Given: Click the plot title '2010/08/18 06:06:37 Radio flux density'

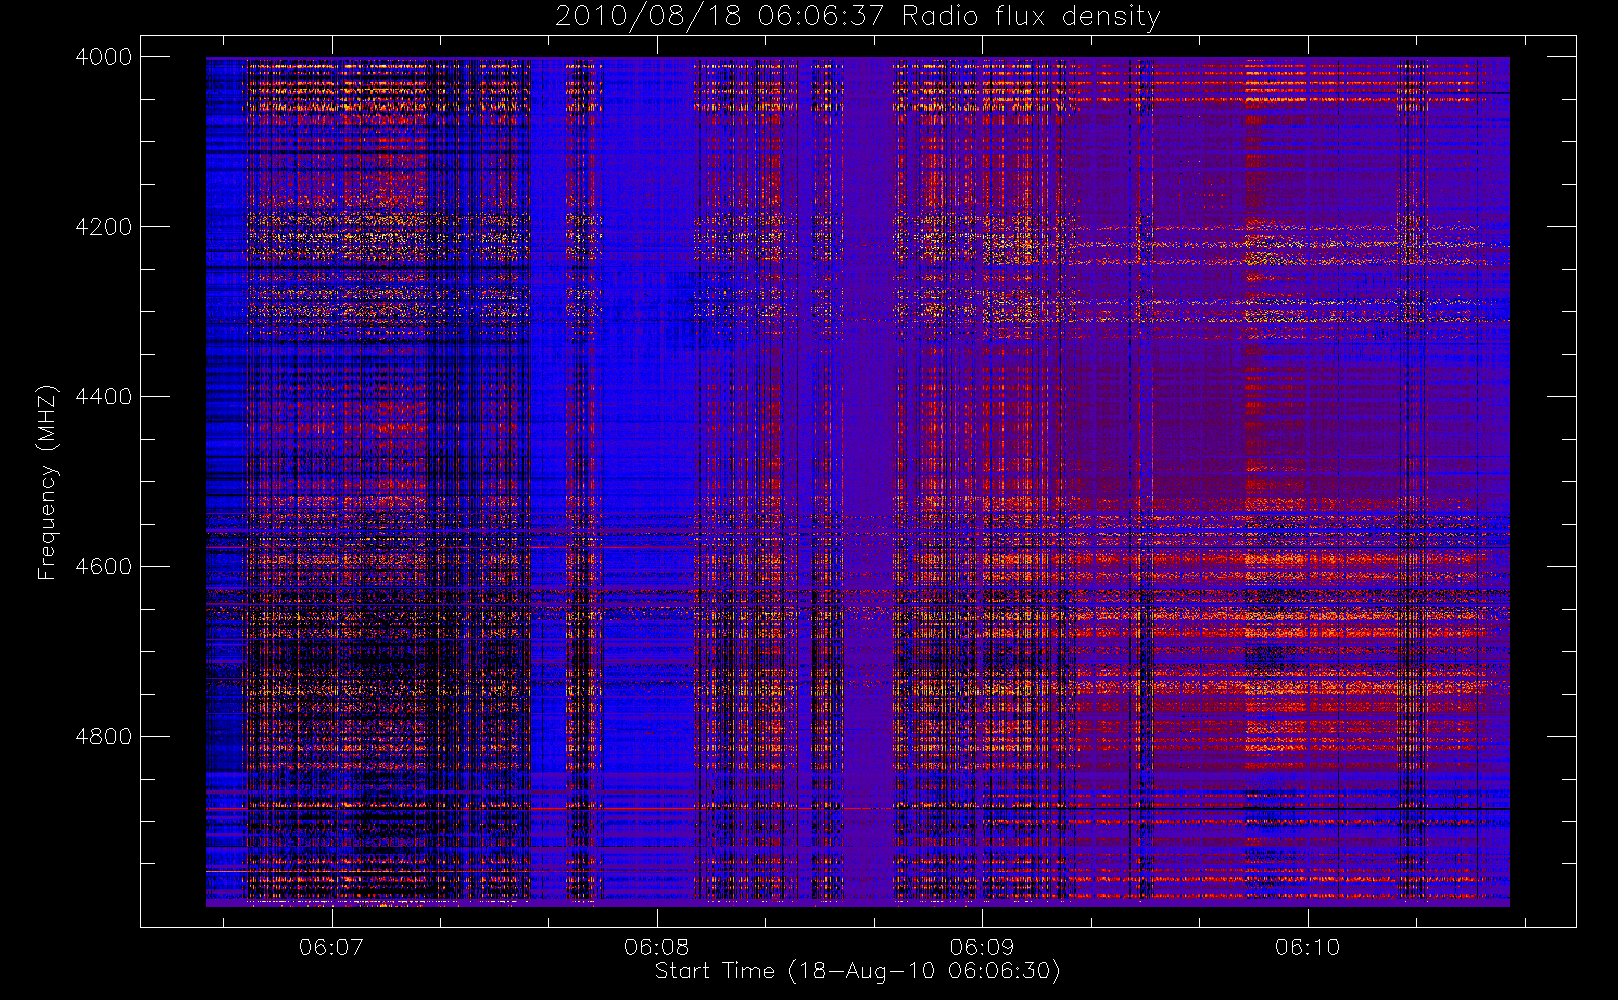Looking at the screenshot, I should click(x=857, y=16).
